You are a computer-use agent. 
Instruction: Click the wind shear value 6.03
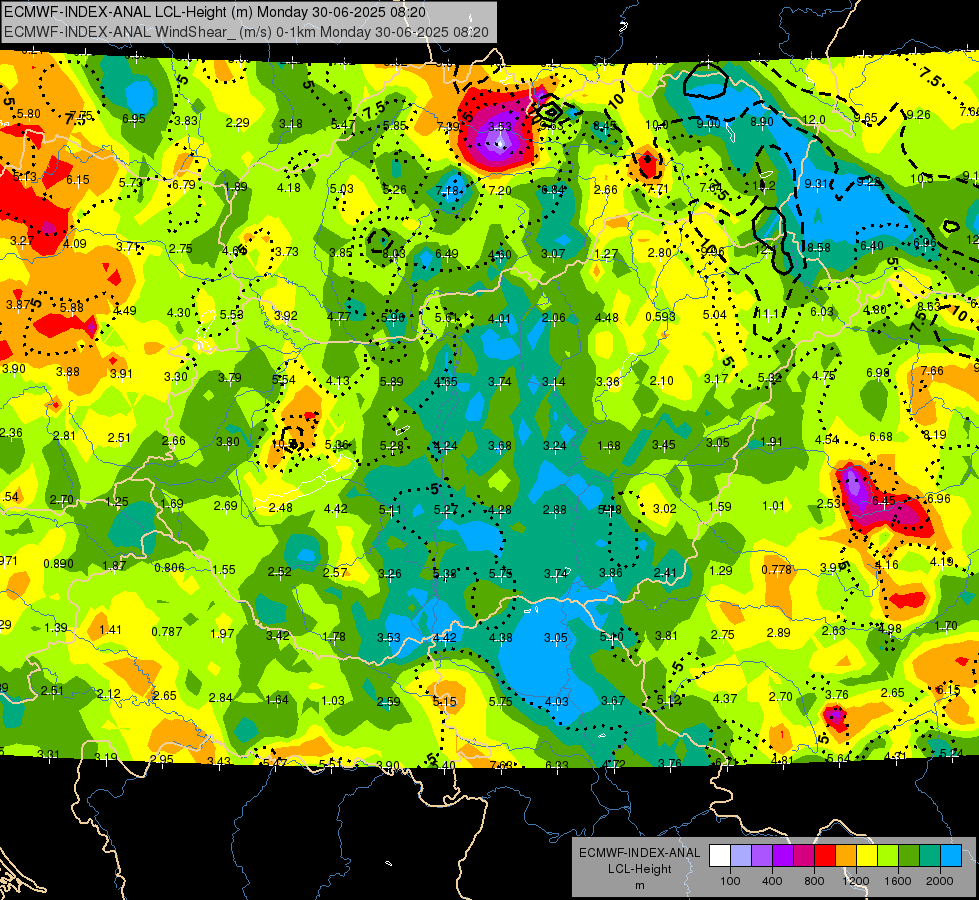pyautogui.click(x=822, y=312)
